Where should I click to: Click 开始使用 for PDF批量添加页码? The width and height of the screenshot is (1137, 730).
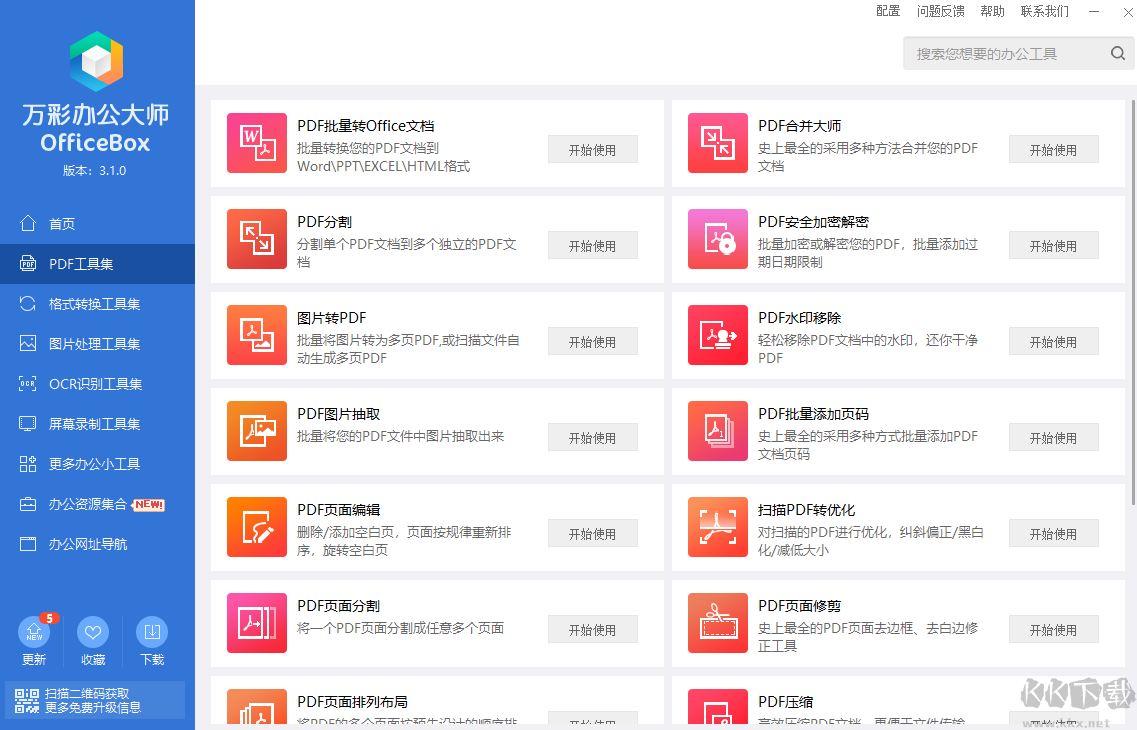(1053, 437)
